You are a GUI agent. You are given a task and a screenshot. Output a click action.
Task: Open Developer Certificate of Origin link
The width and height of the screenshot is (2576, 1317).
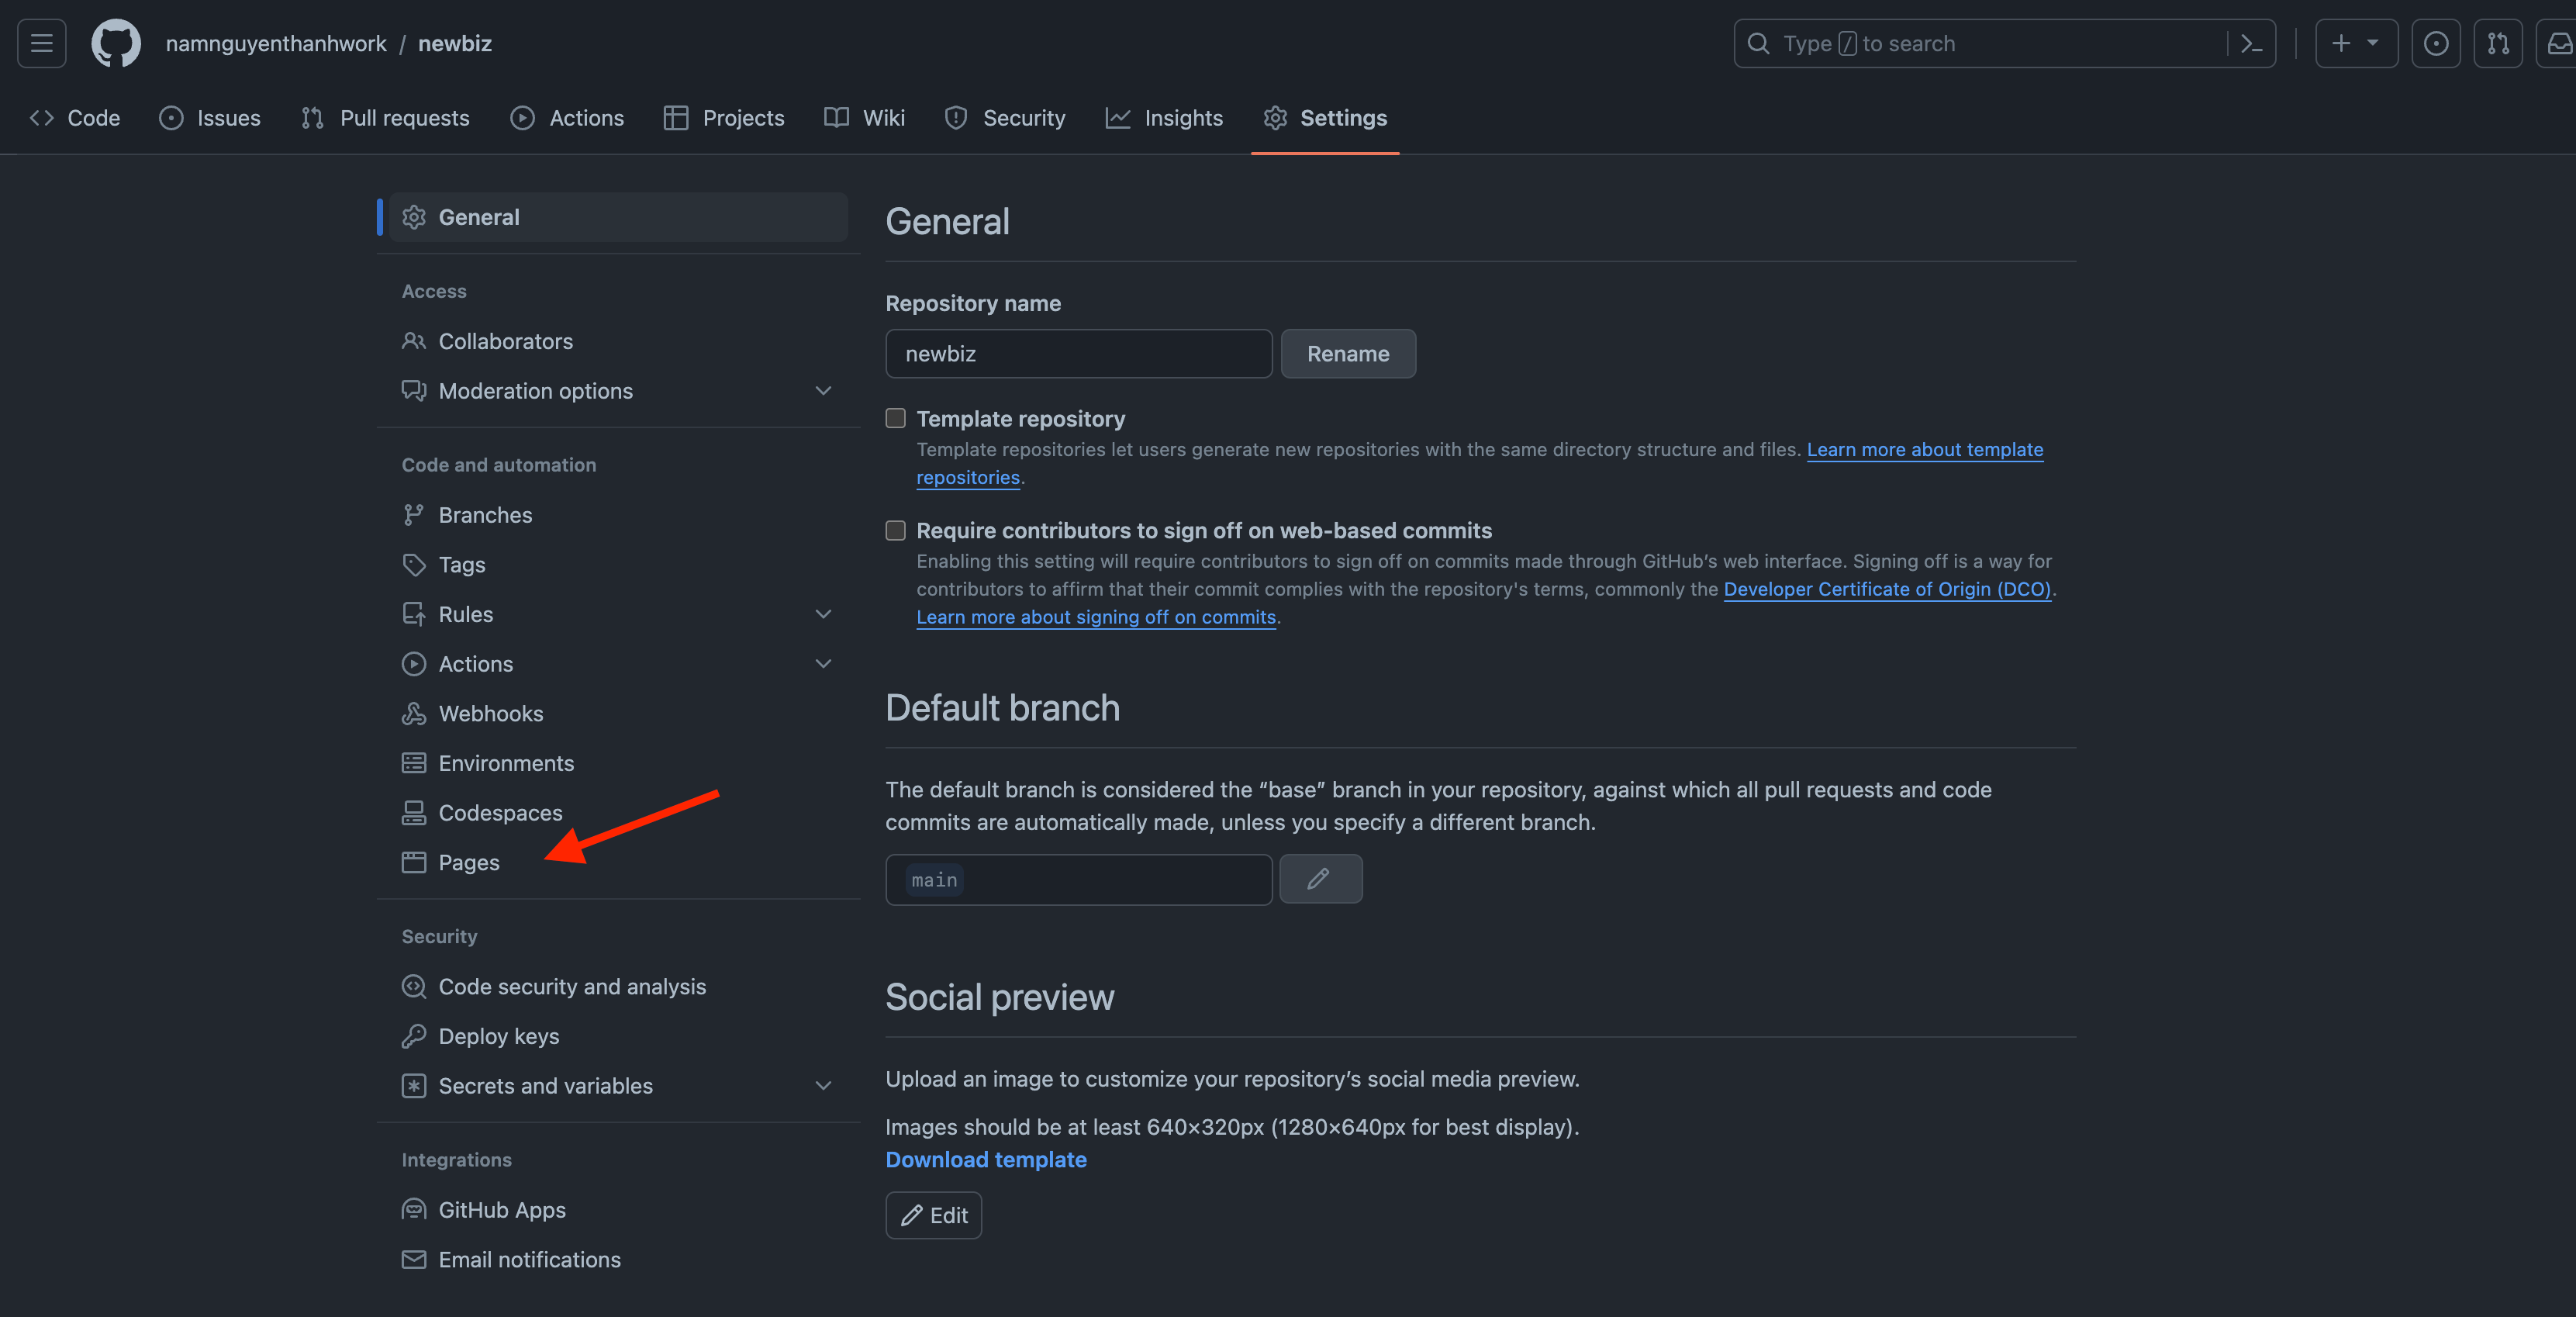[1887, 589]
